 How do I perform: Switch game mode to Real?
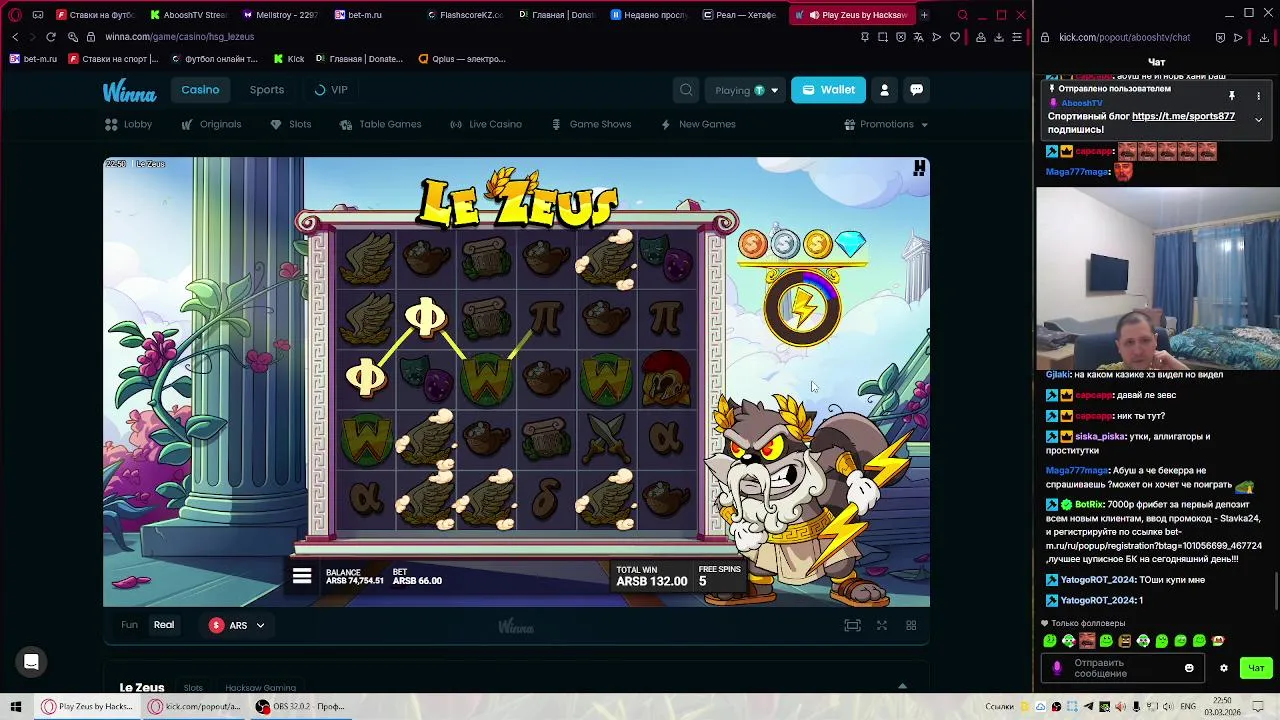coord(164,625)
